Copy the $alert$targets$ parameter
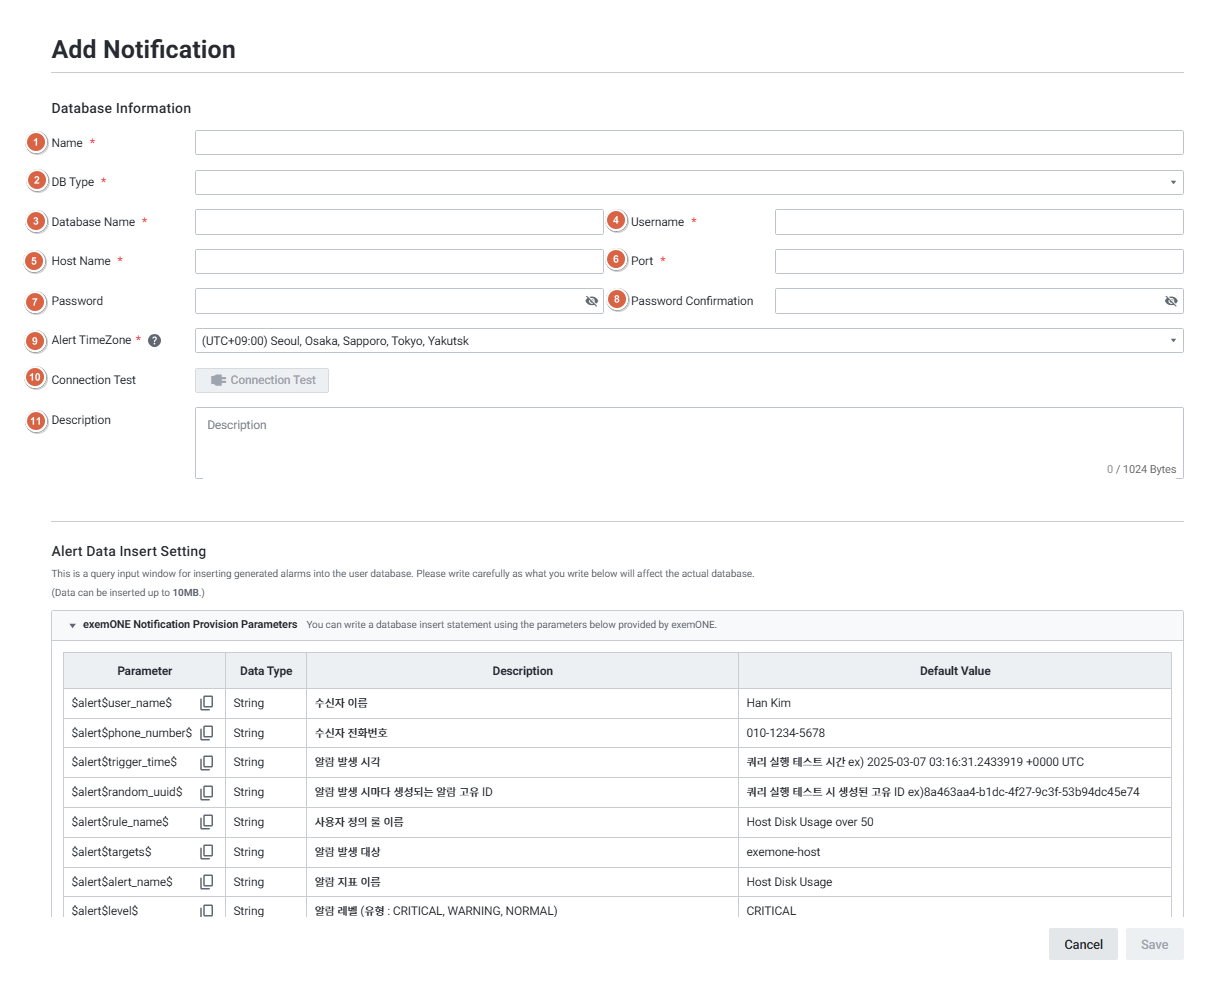This screenshot has width=1230, height=989. click(x=207, y=852)
